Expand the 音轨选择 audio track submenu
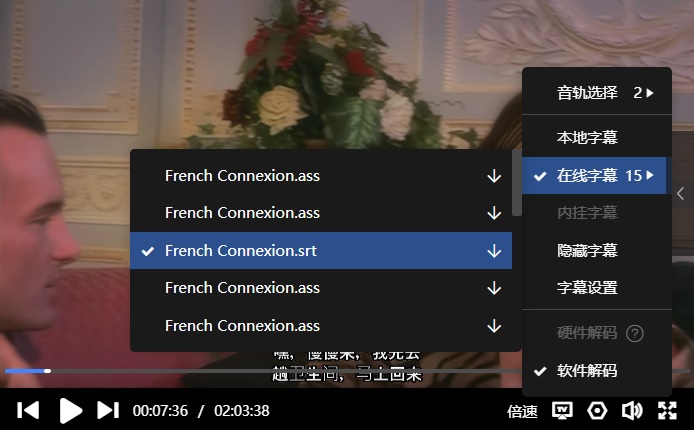 (597, 93)
